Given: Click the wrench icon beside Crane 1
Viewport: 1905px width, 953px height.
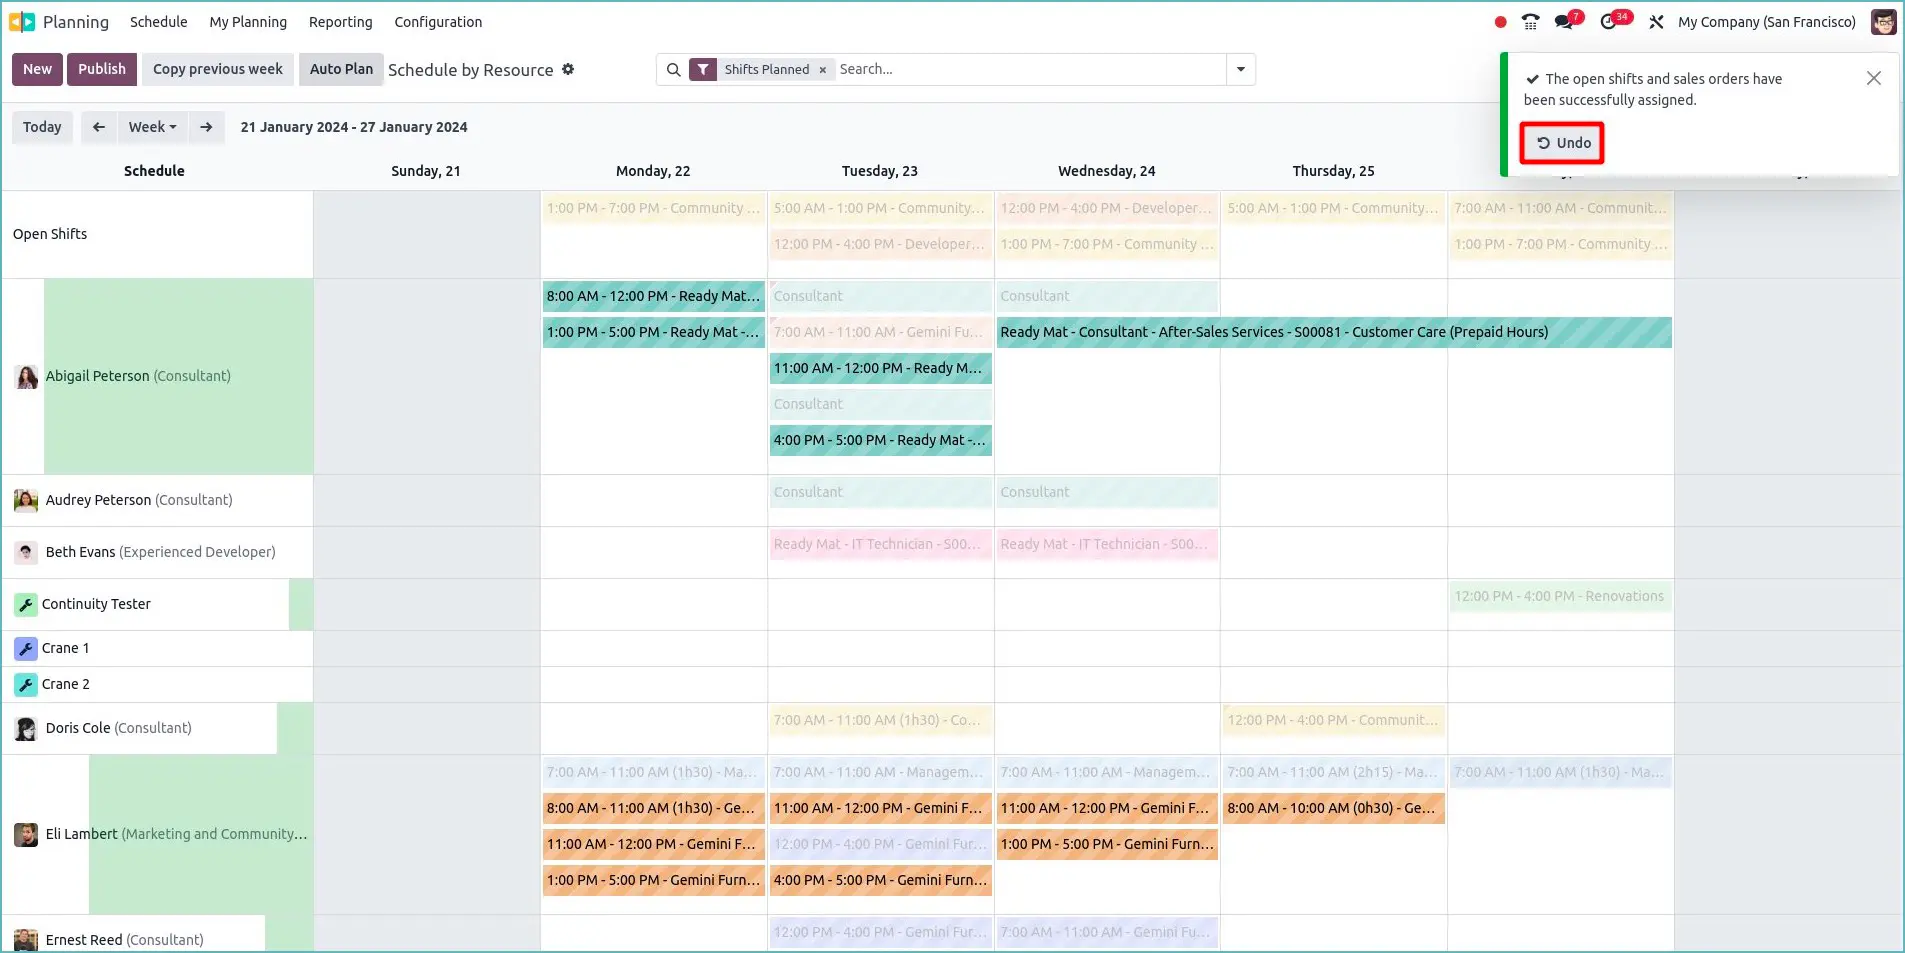Looking at the screenshot, I should pos(25,648).
